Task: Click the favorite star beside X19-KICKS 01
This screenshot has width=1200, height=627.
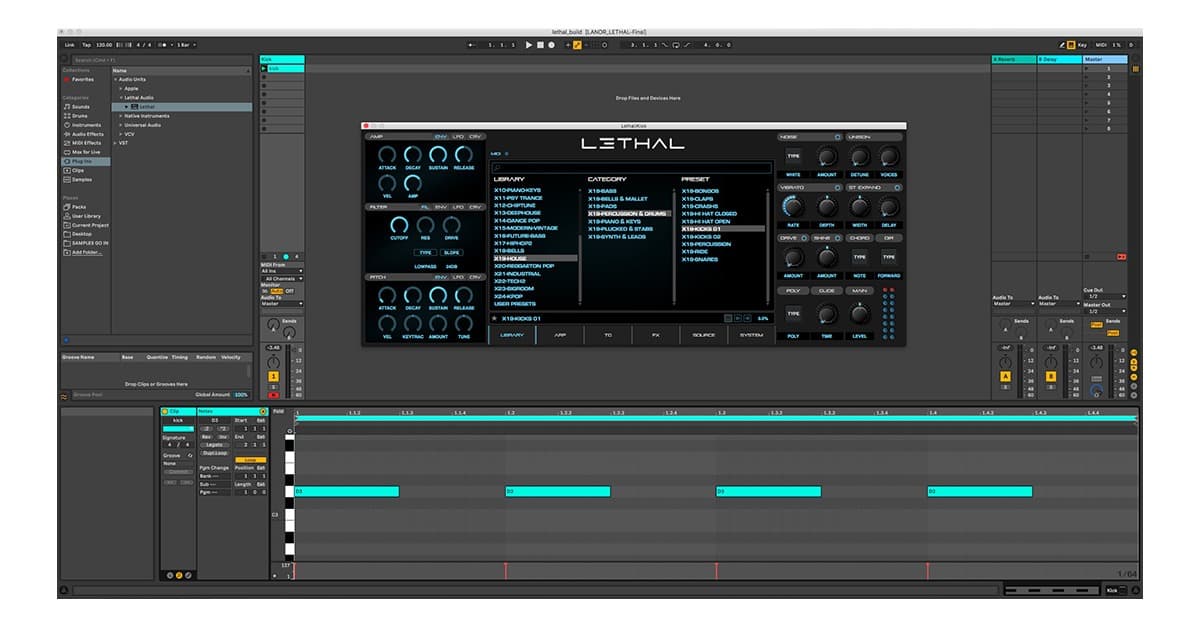Action: [494, 318]
